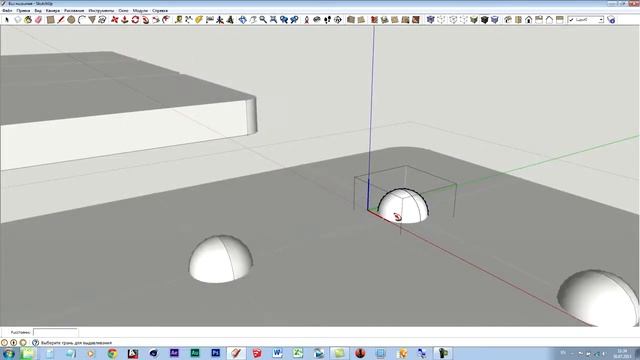Image resolution: width=640 pixels, height=360 pixels.
Task: Choose the Circle drawing tool
Action: 71,20
